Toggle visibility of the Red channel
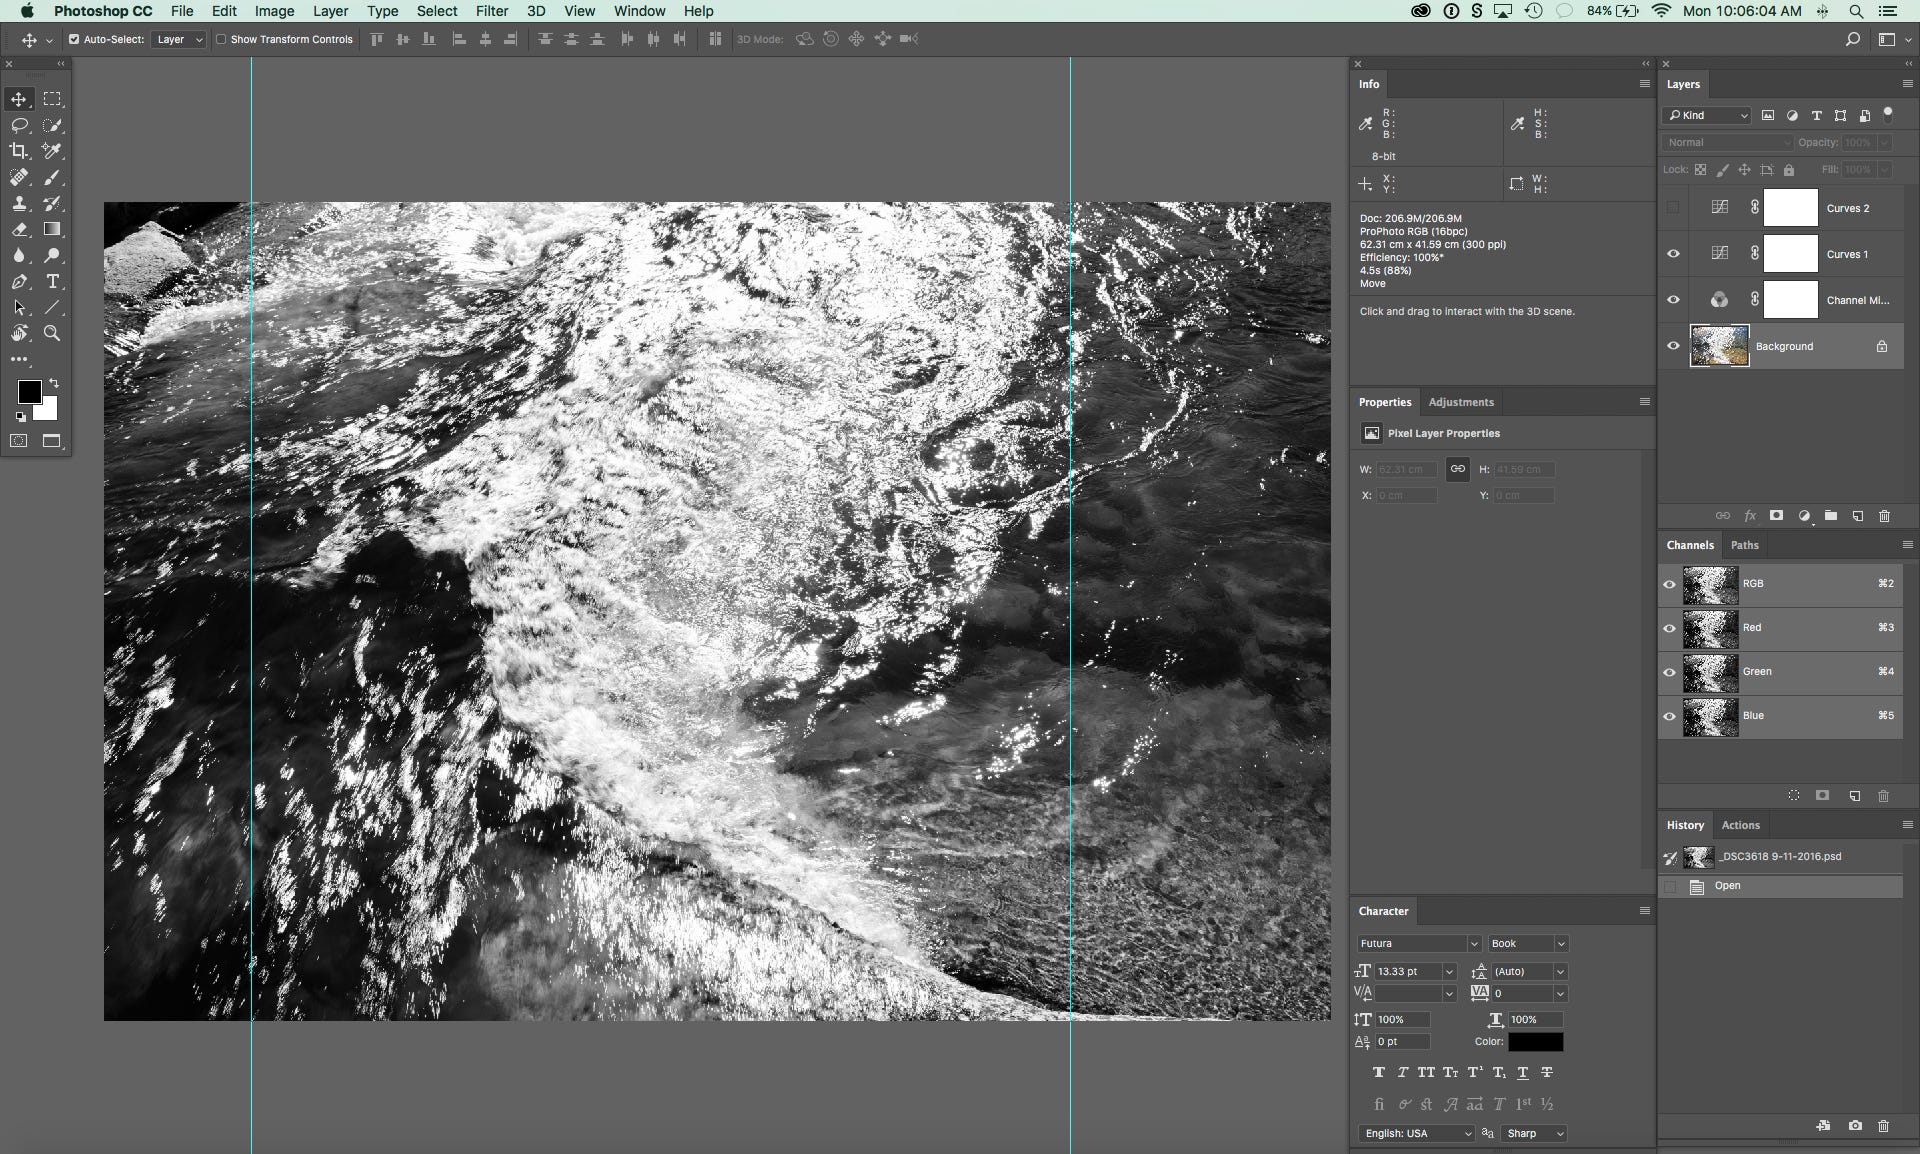The image size is (1920, 1154). click(1669, 628)
